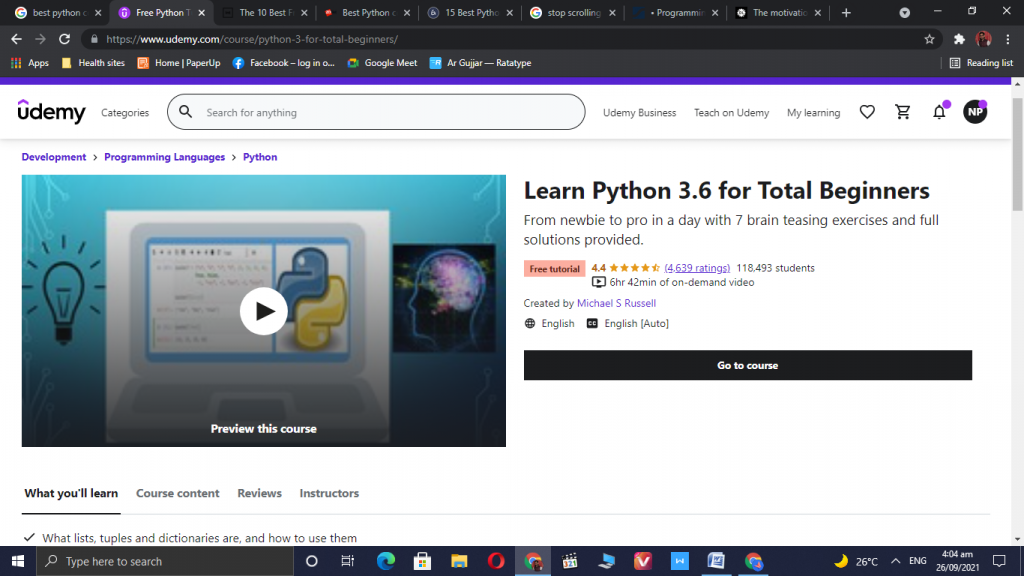
Task: Close the Free Python tab
Action: 202,12
